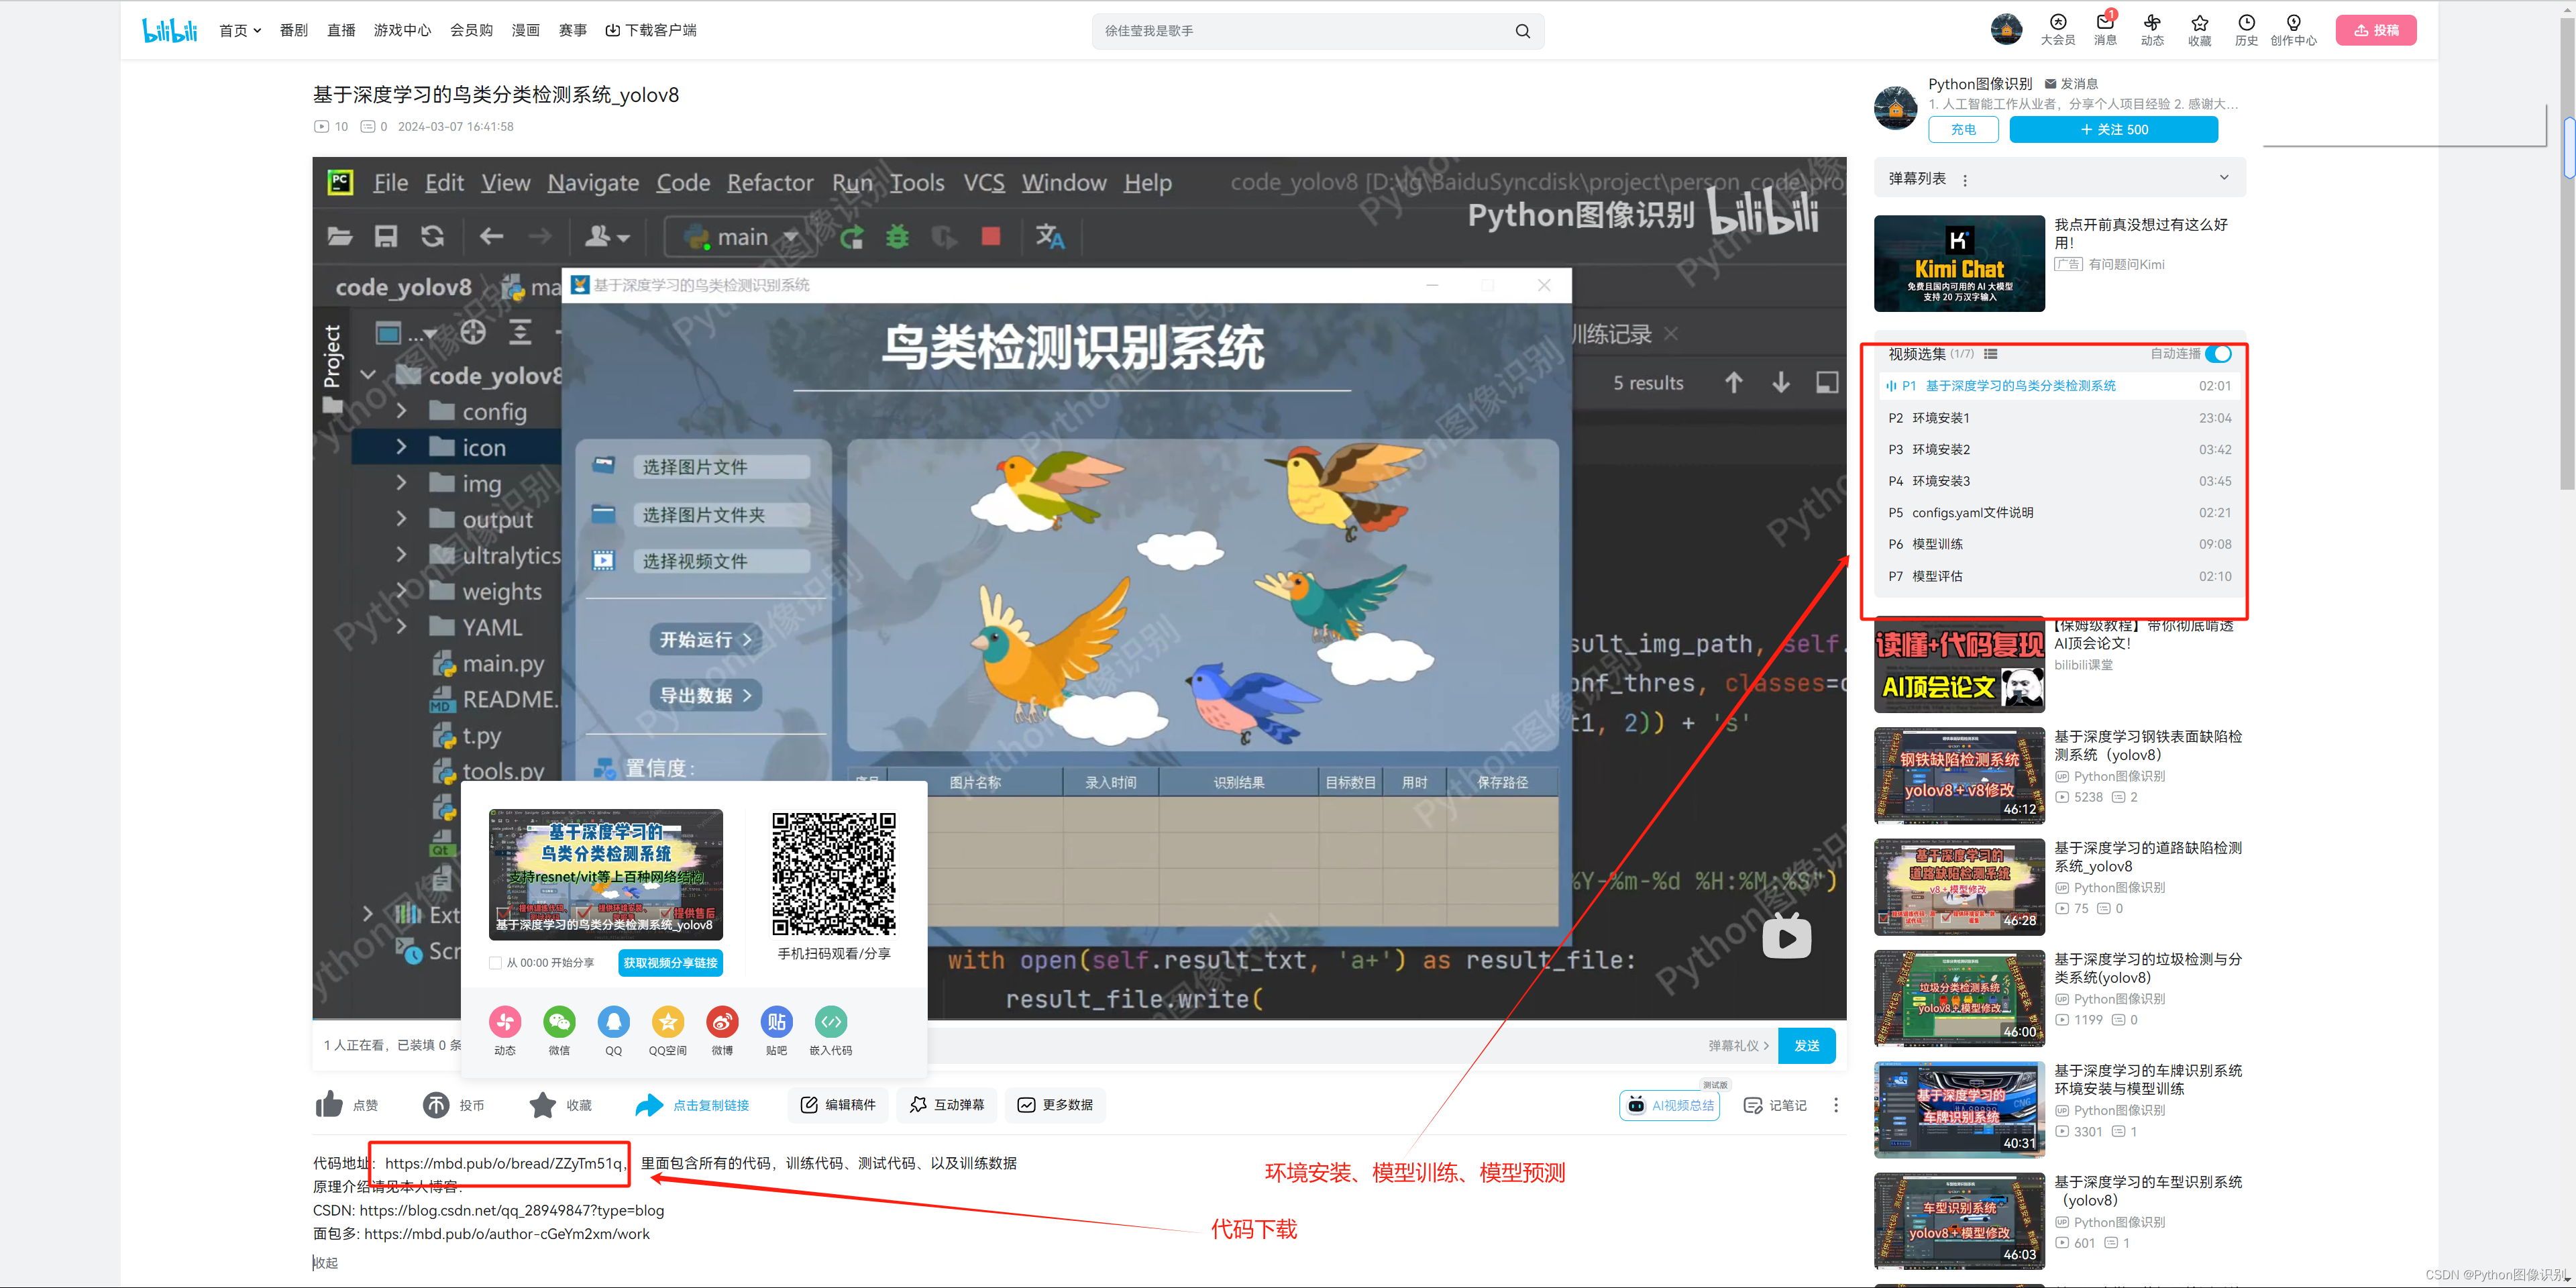Select P2 环境安装1 in playlist
Screen dimensions: 2576x1288
pos(2060,418)
